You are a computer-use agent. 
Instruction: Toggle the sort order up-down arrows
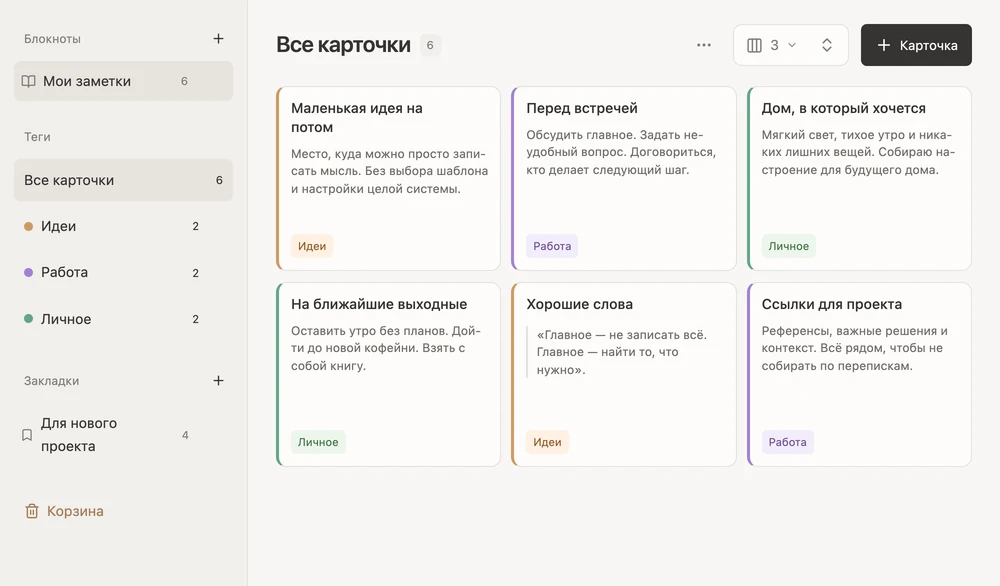[827, 45]
